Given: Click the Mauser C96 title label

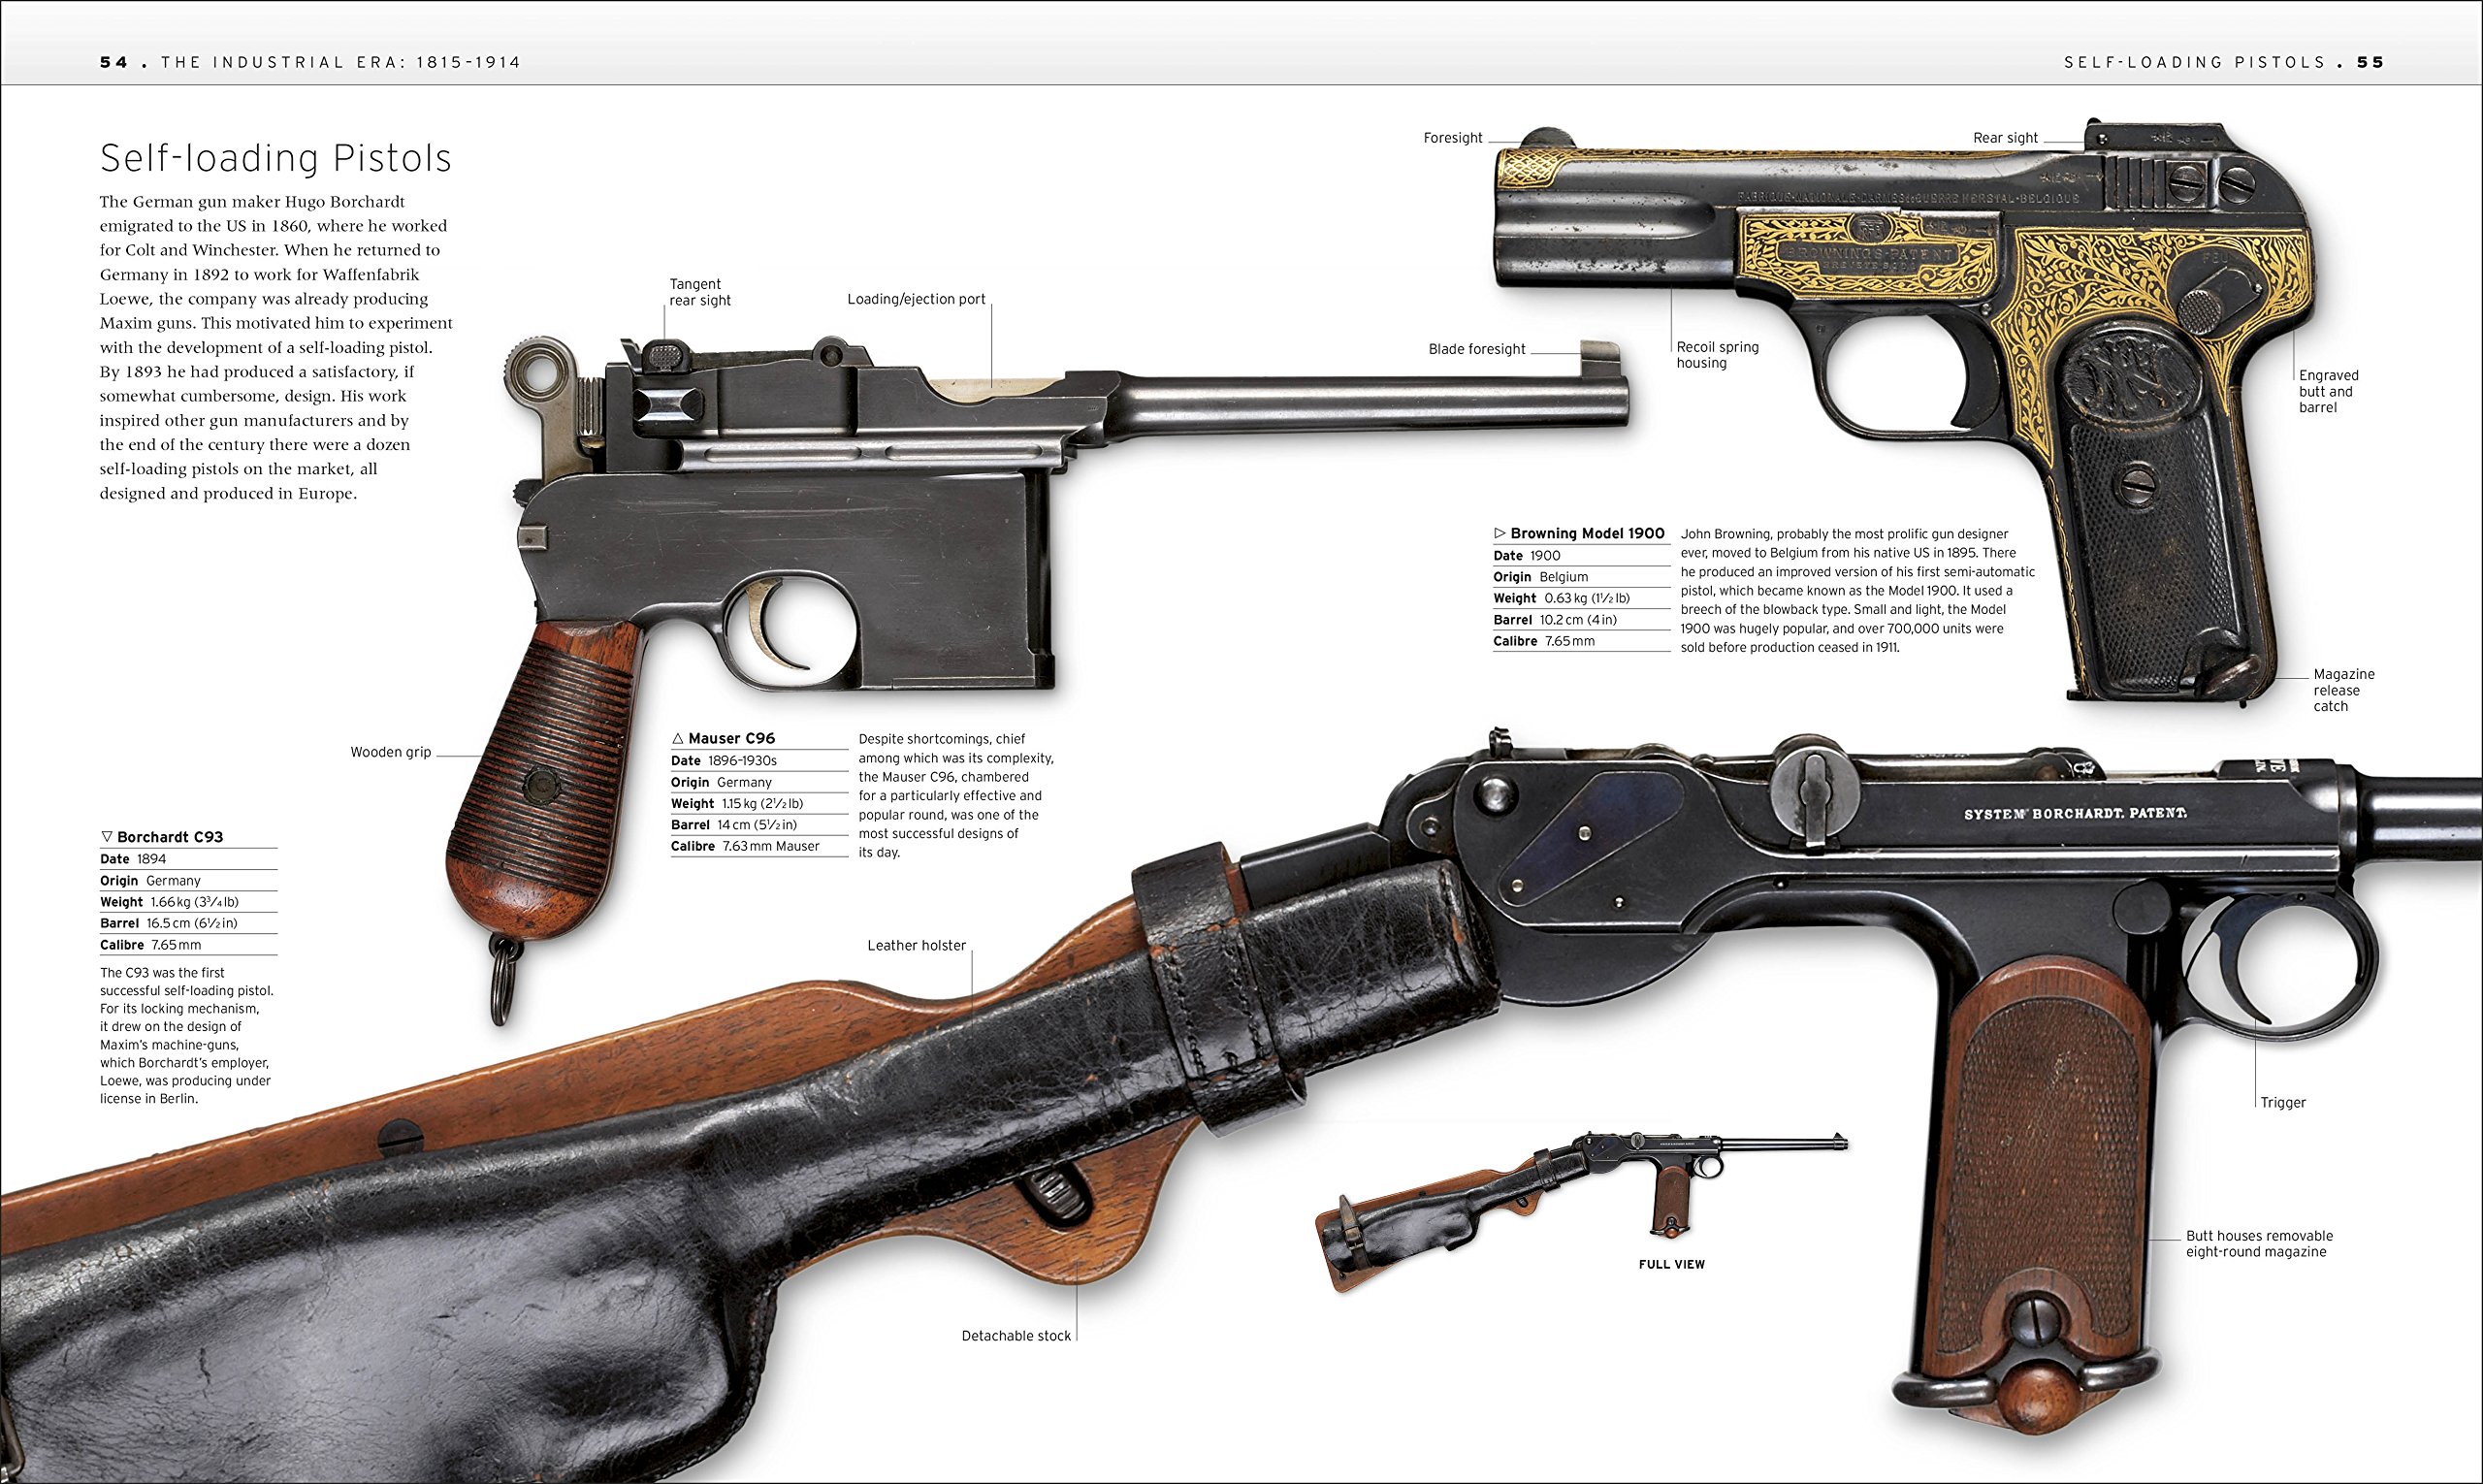Looking at the screenshot, I should tap(731, 738).
